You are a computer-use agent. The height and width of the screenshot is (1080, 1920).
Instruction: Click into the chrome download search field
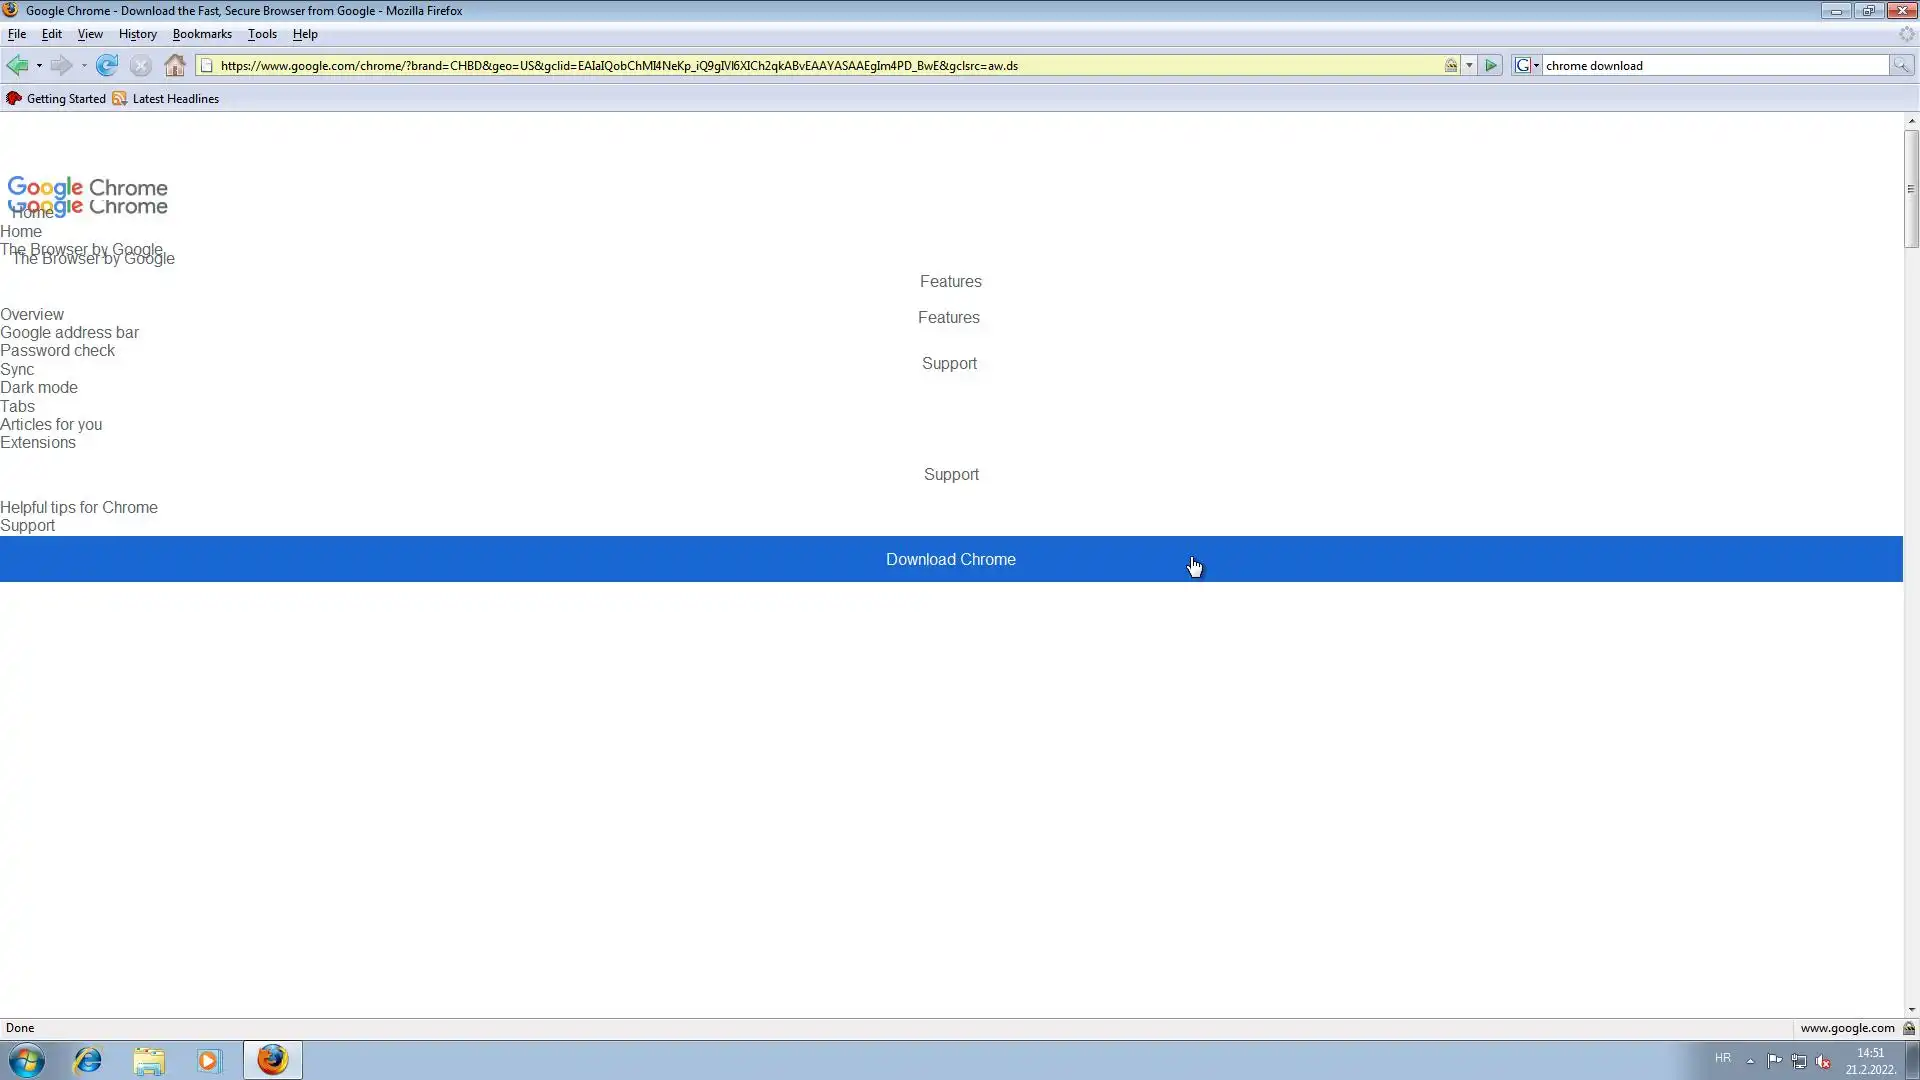pyautogui.click(x=1714, y=66)
